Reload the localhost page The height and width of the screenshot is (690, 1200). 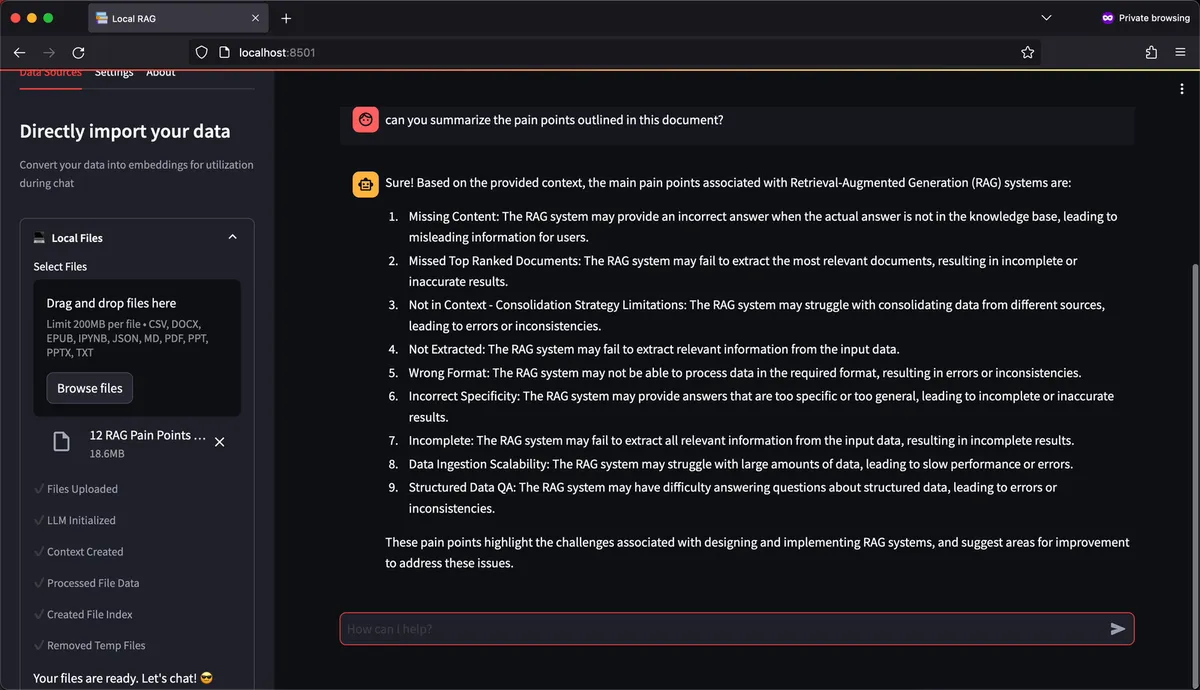(x=79, y=52)
